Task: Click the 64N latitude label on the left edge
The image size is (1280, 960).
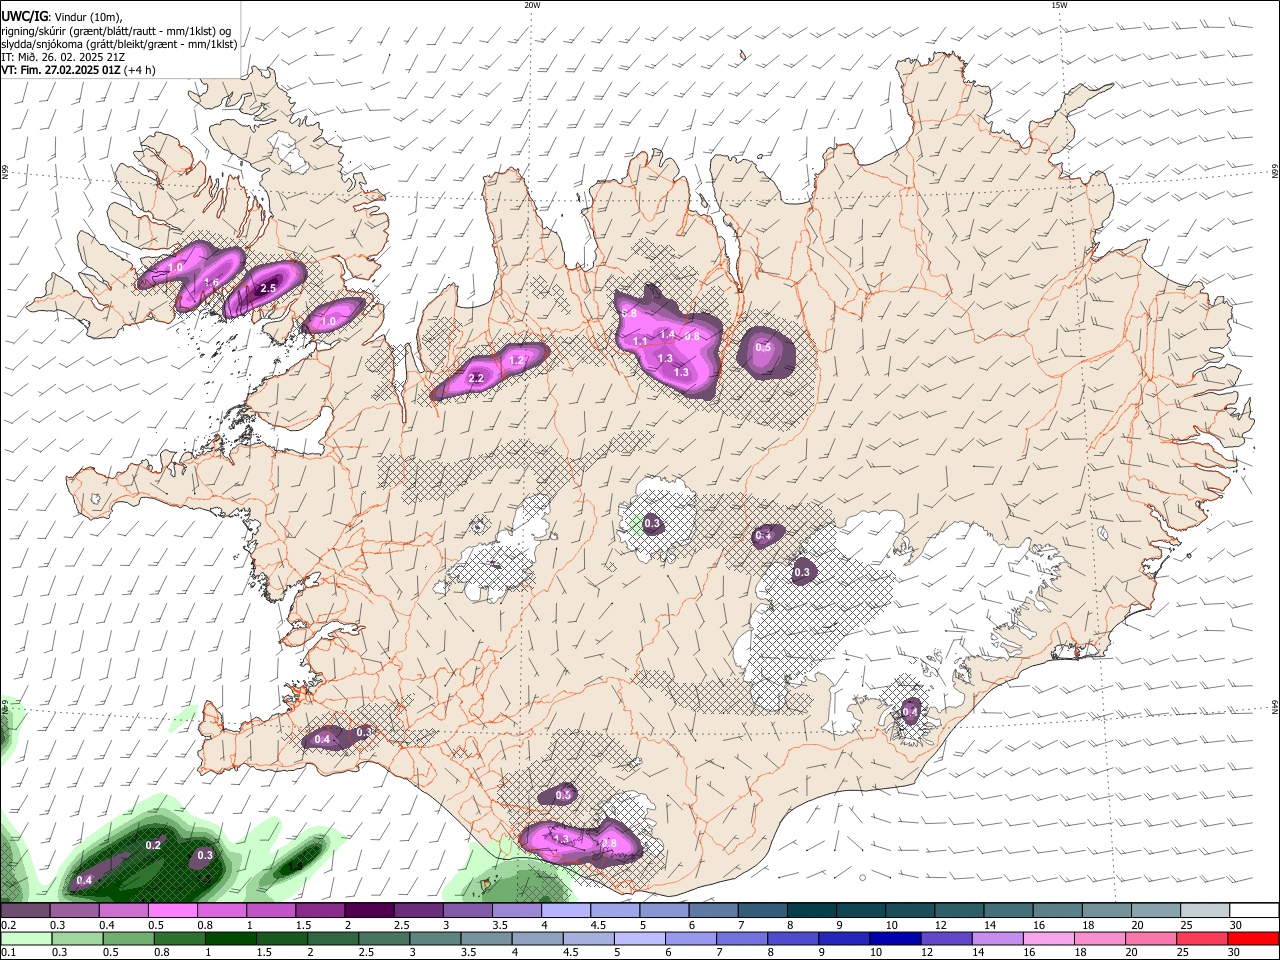Action: click(5, 707)
